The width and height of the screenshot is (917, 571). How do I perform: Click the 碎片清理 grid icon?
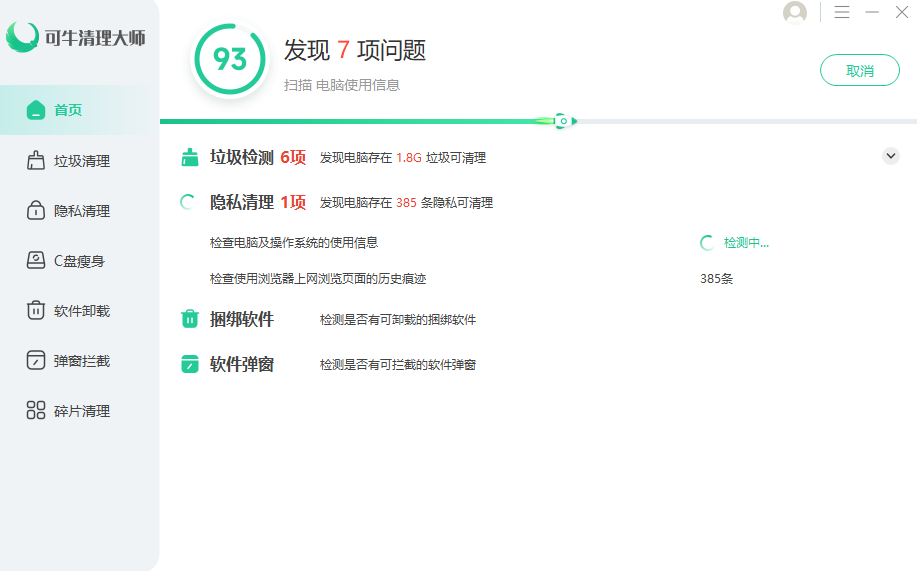pos(36,411)
